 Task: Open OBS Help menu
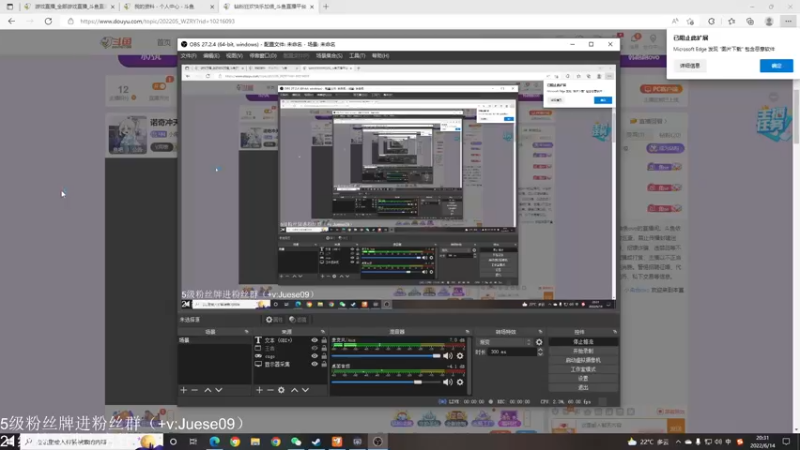(380, 56)
